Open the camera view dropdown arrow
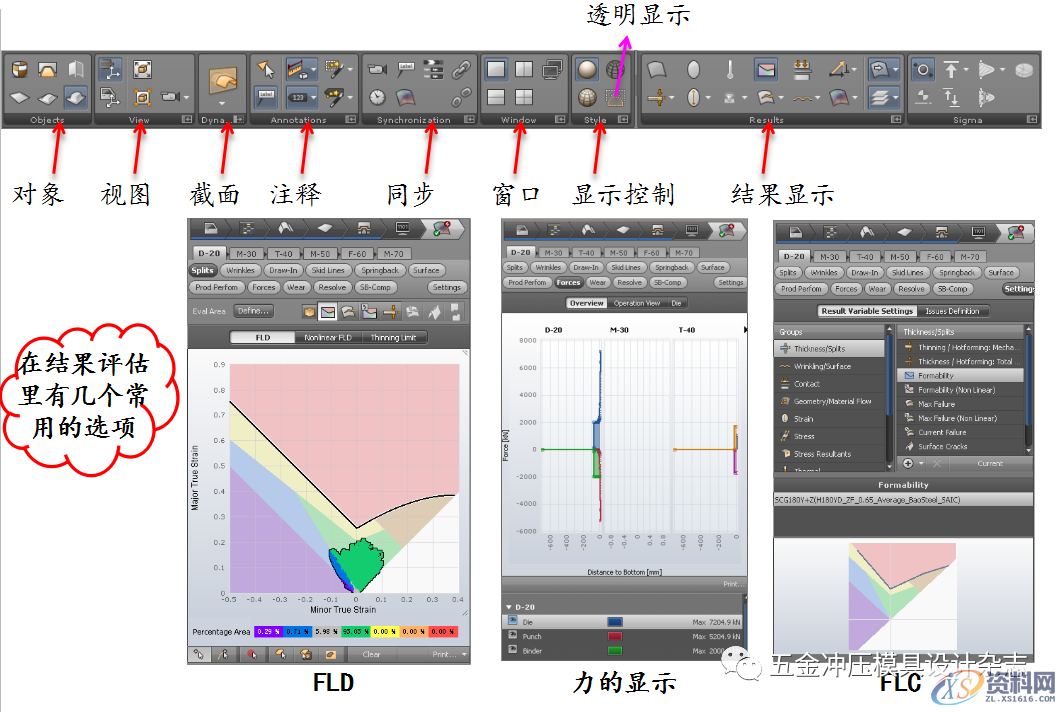 pos(186,98)
